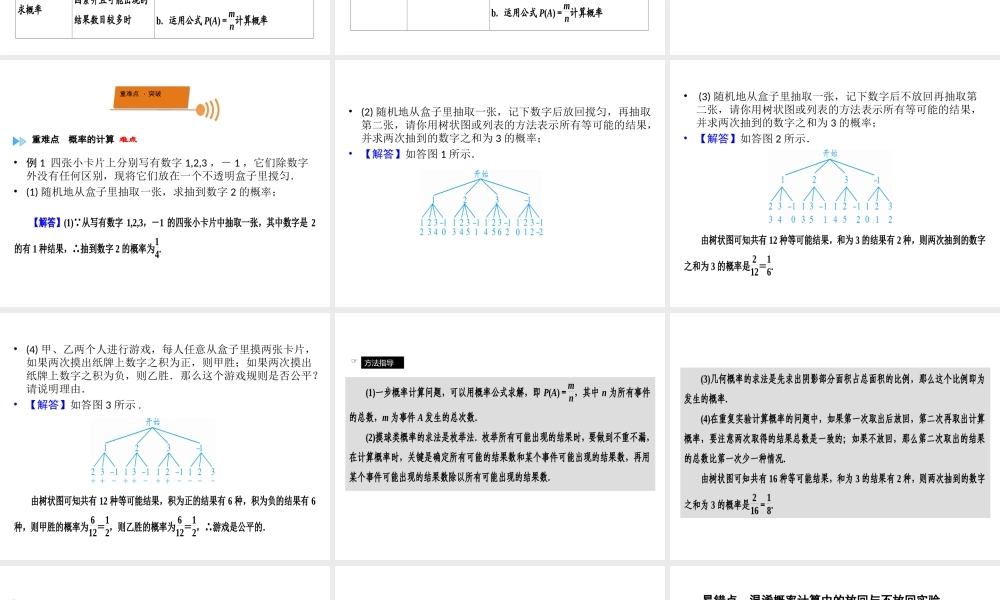Click the text 例 1 四张小卡片上分别写有数字

click(167, 169)
